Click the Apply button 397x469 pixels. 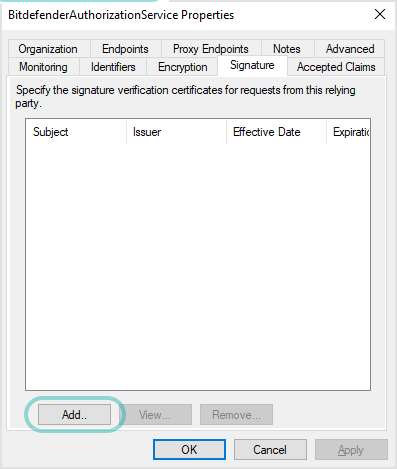click(x=351, y=450)
